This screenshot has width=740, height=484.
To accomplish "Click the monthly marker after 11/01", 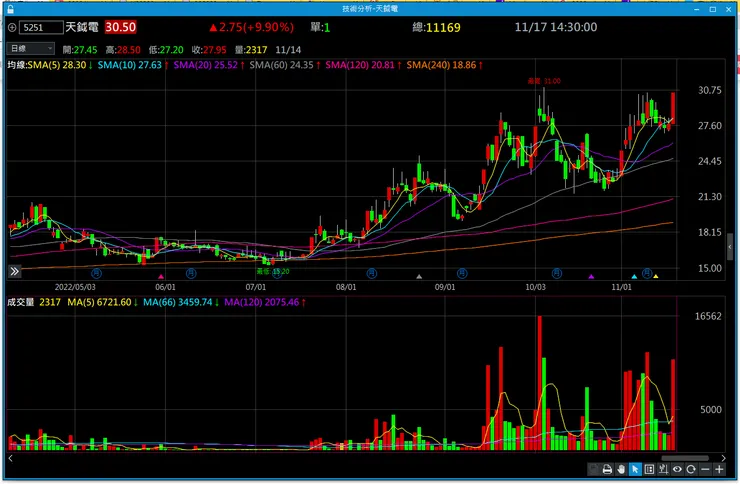I will (x=647, y=273).
